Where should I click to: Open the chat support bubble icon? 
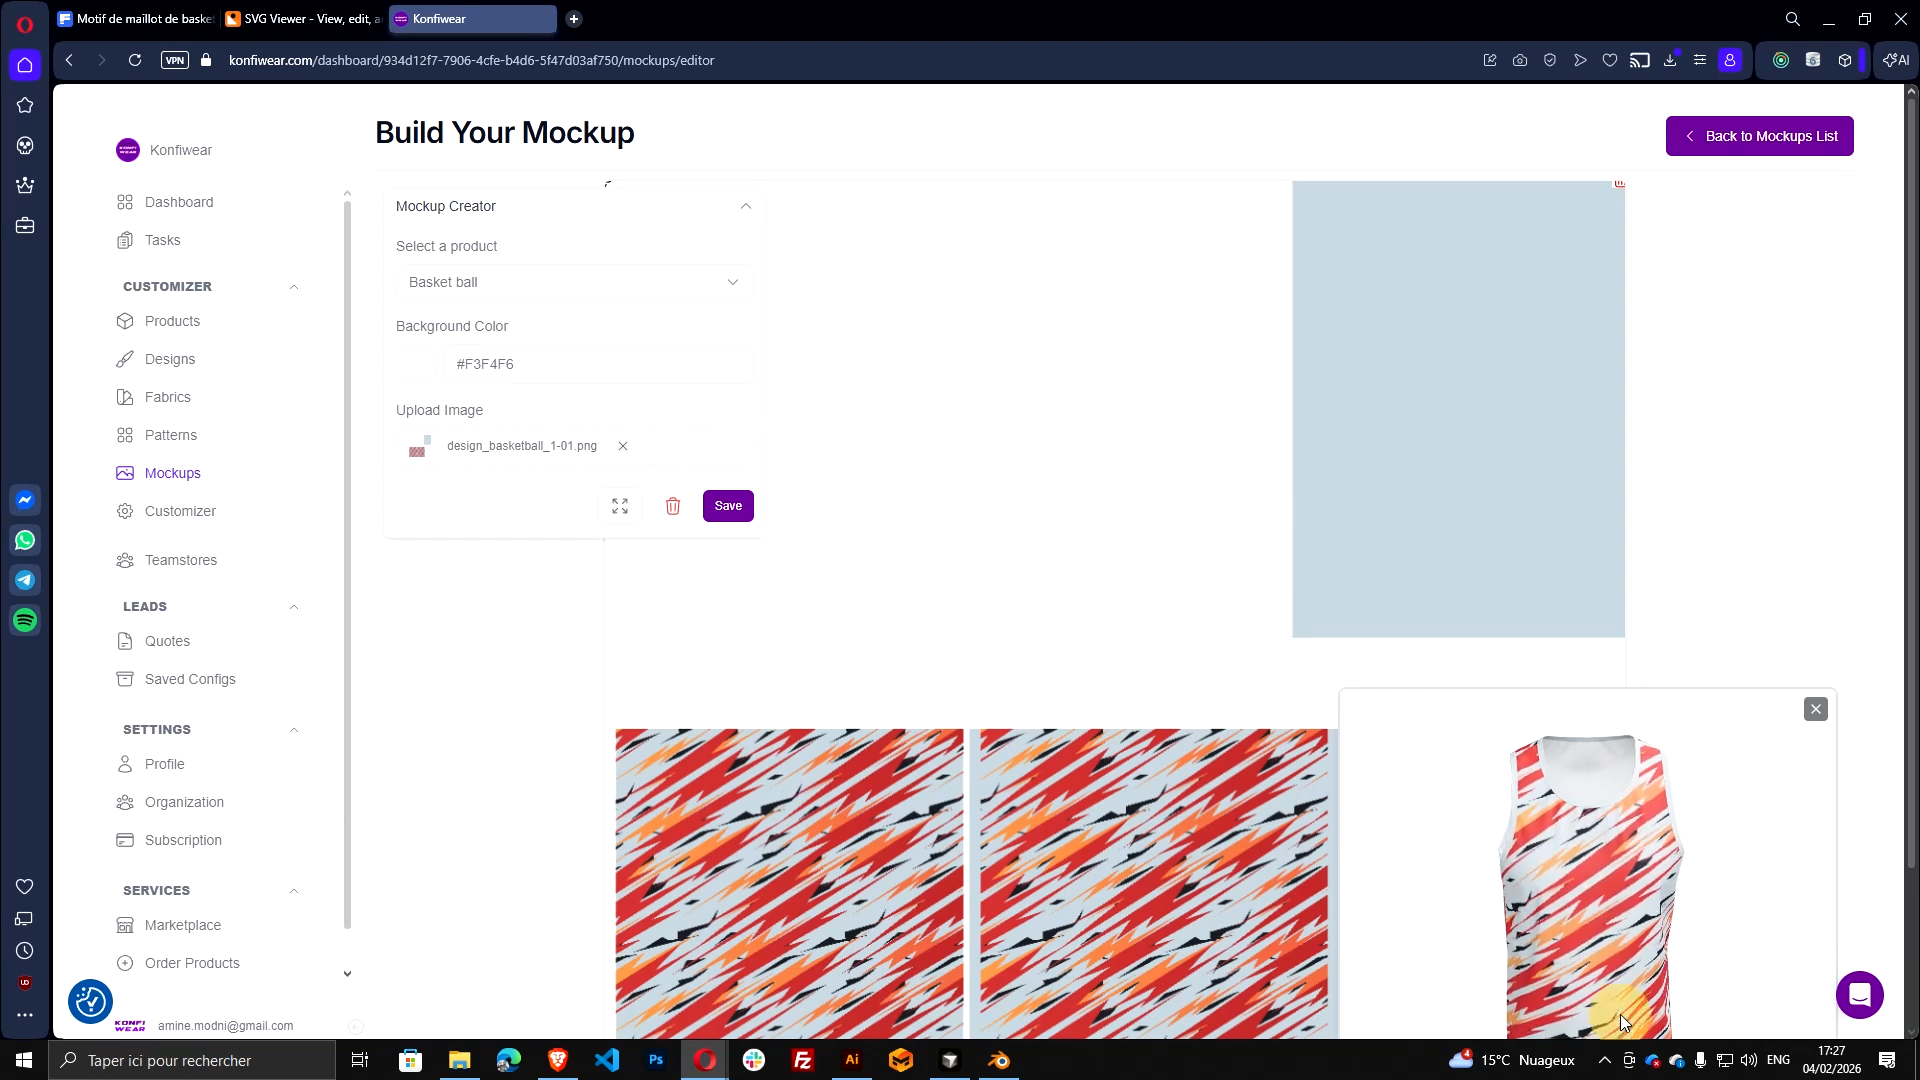click(1859, 995)
